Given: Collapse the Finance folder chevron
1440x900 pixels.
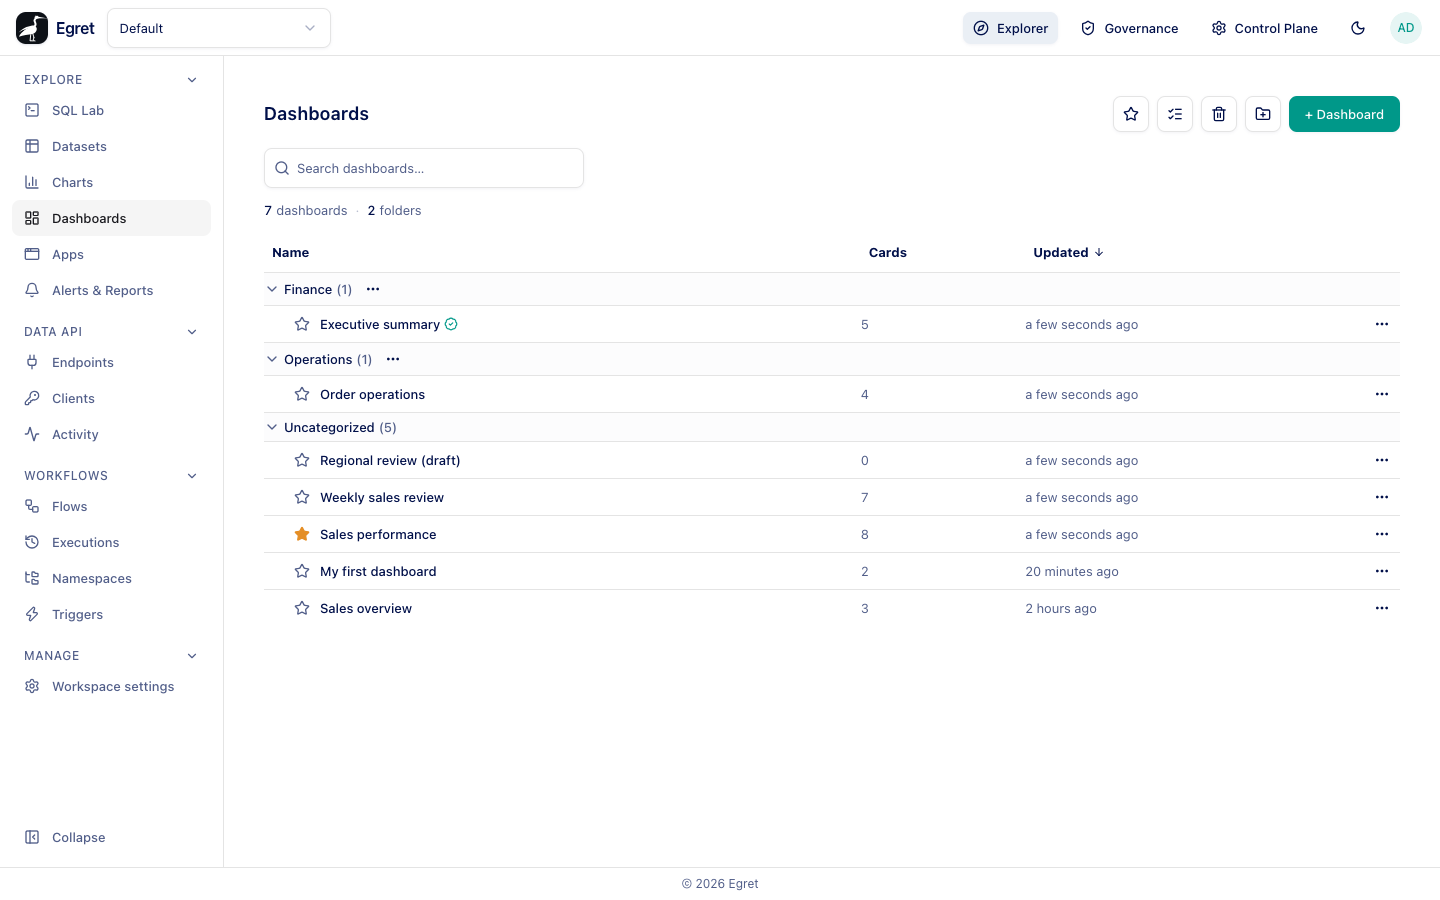Looking at the screenshot, I should point(272,289).
